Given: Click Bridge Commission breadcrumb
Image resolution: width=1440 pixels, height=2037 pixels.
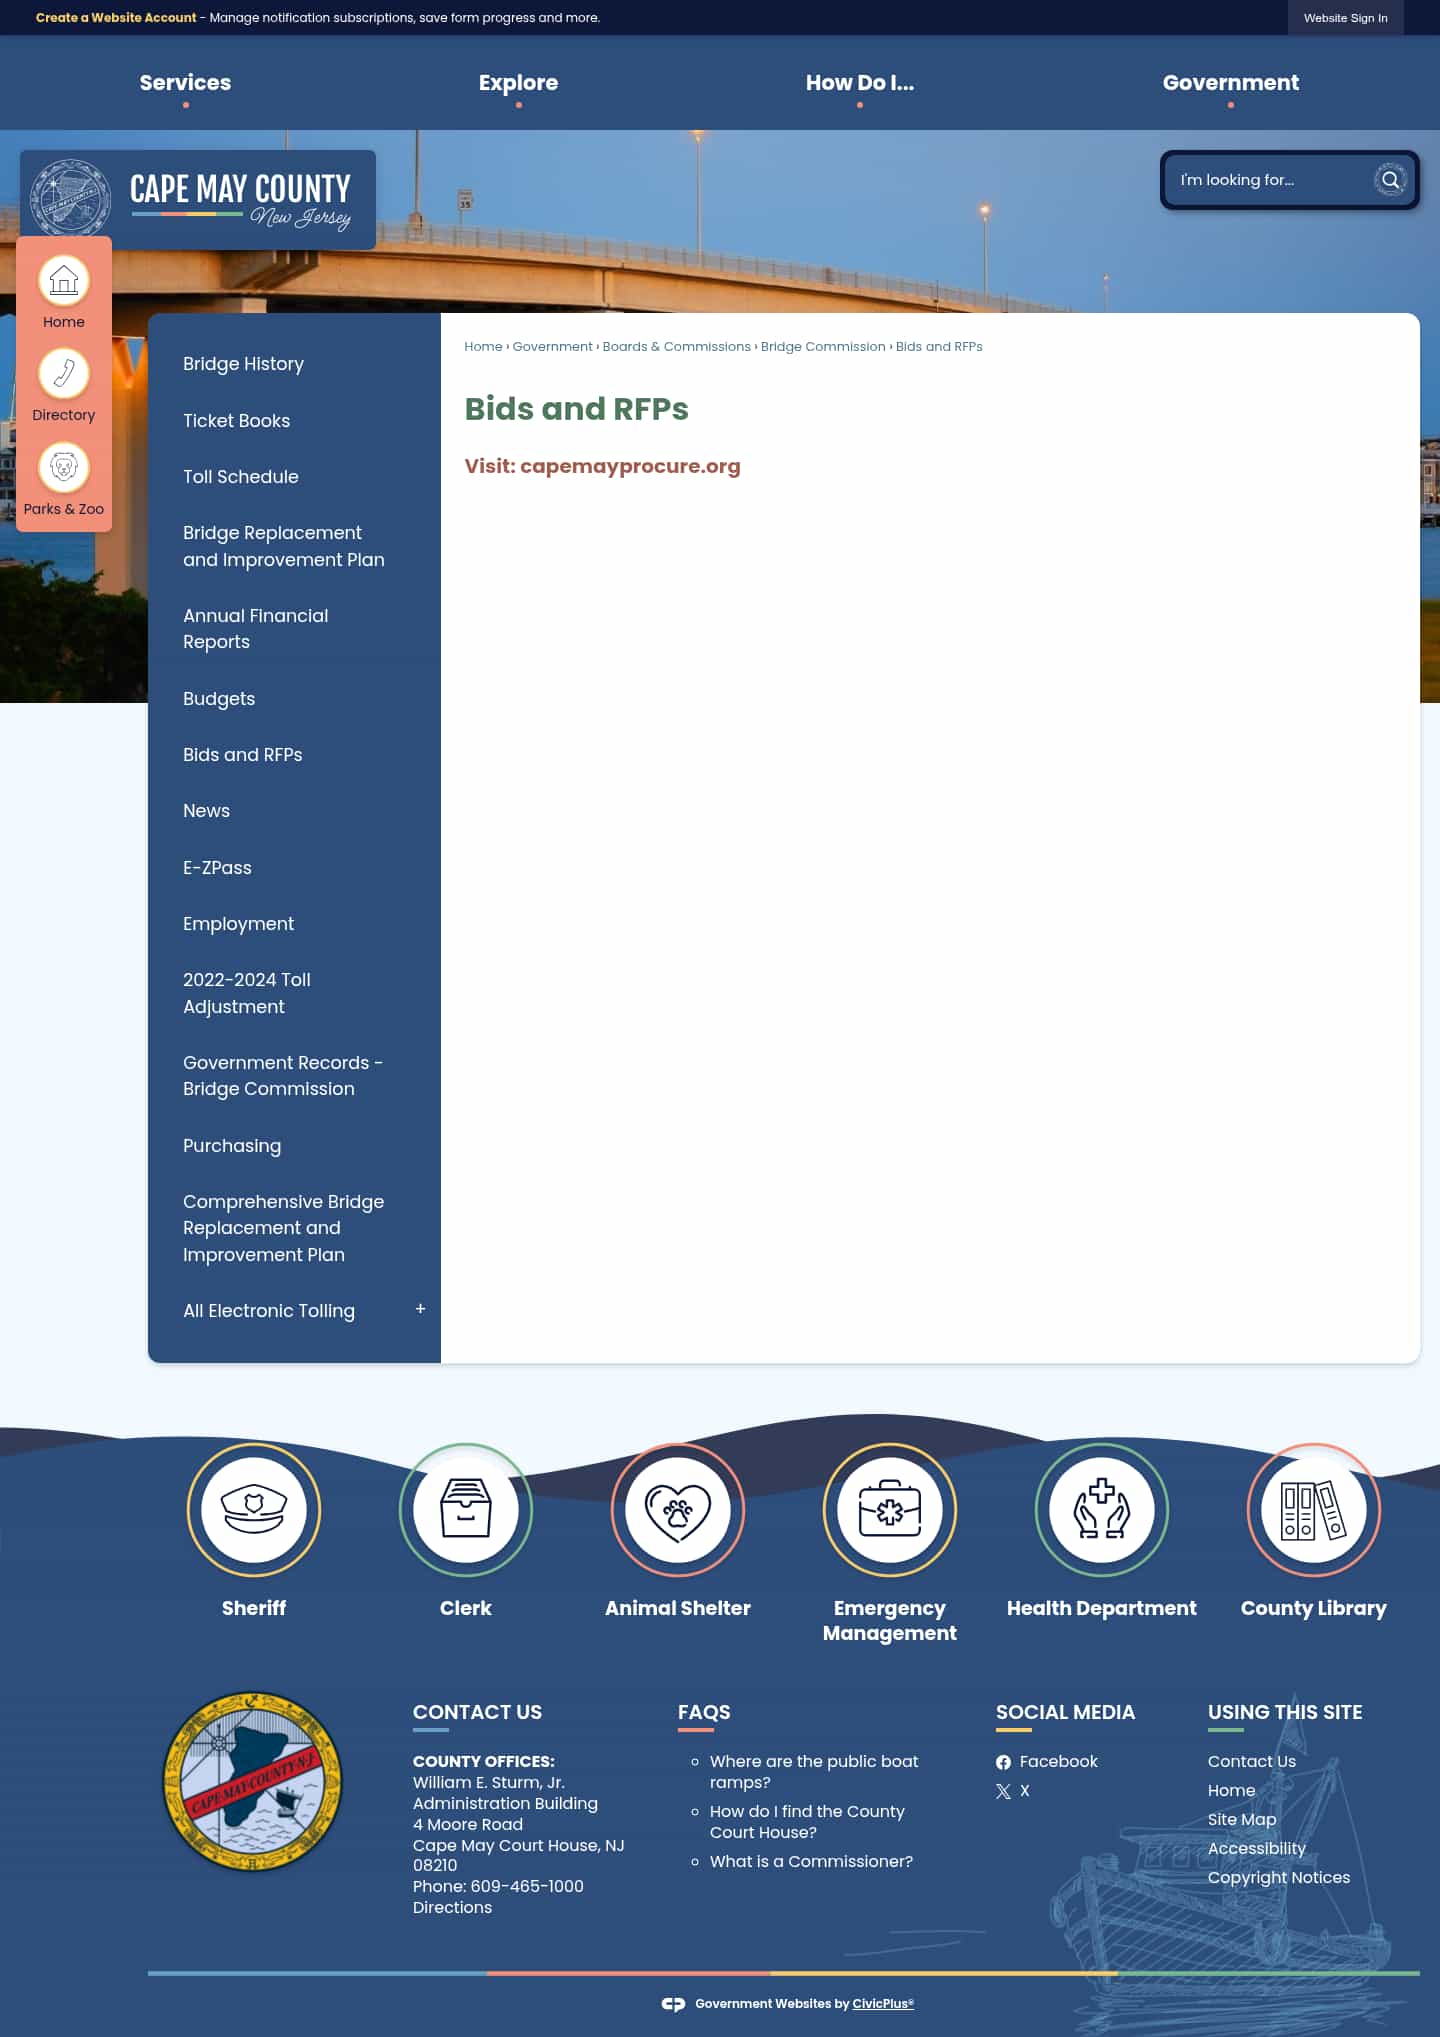Looking at the screenshot, I should 823,347.
